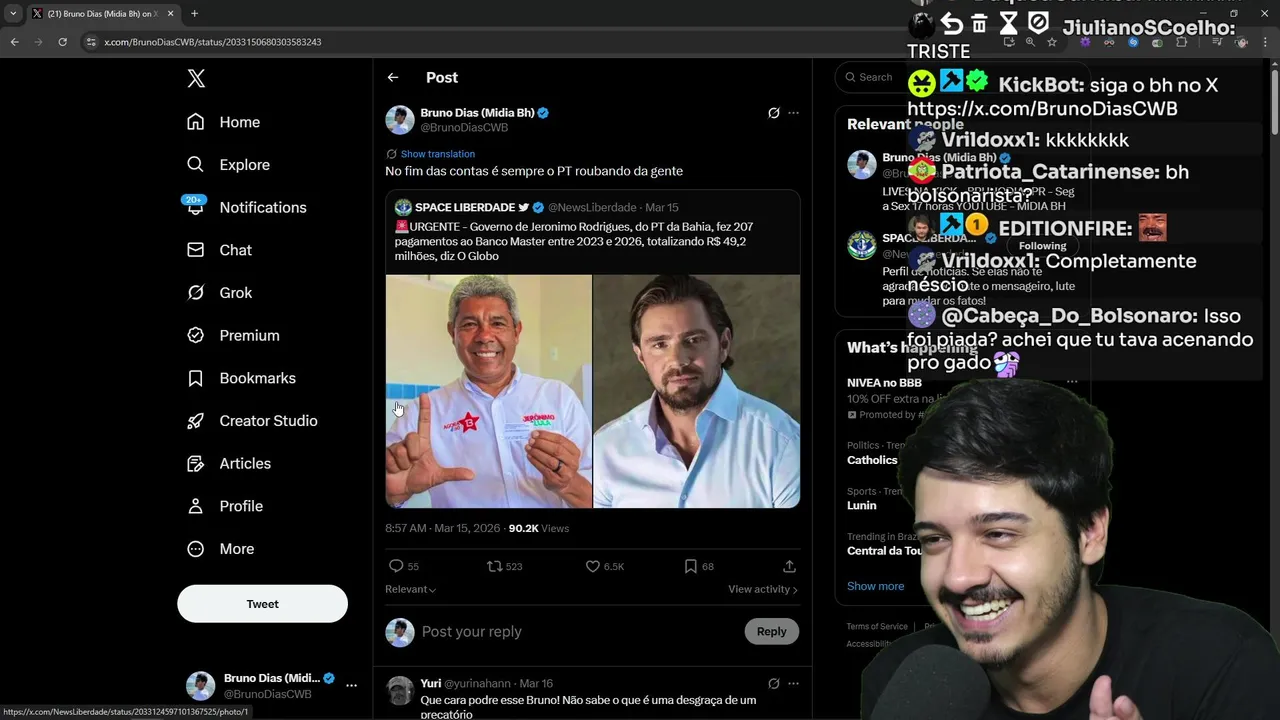Open the Jeronimo Rodrigues photo thumbnail
This screenshot has height=720, width=1280.
pos(489,391)
